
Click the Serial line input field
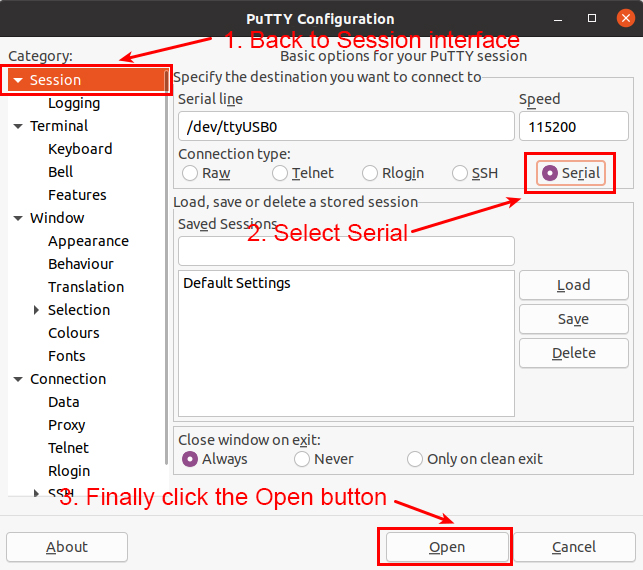(x=346, y=126)
